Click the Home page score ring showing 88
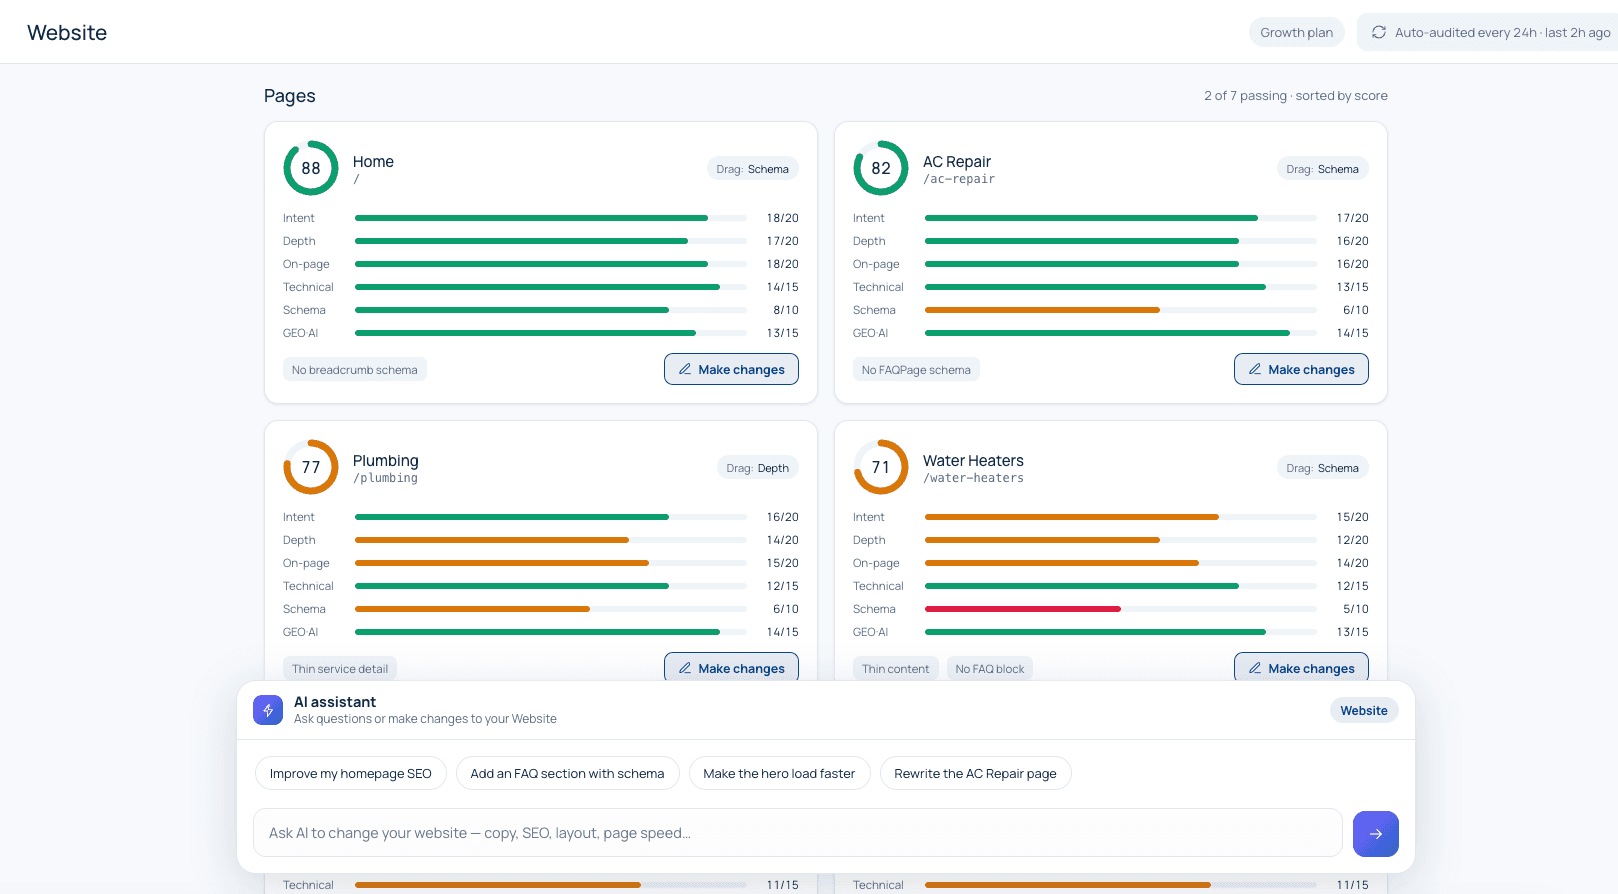 pos(311,168)
